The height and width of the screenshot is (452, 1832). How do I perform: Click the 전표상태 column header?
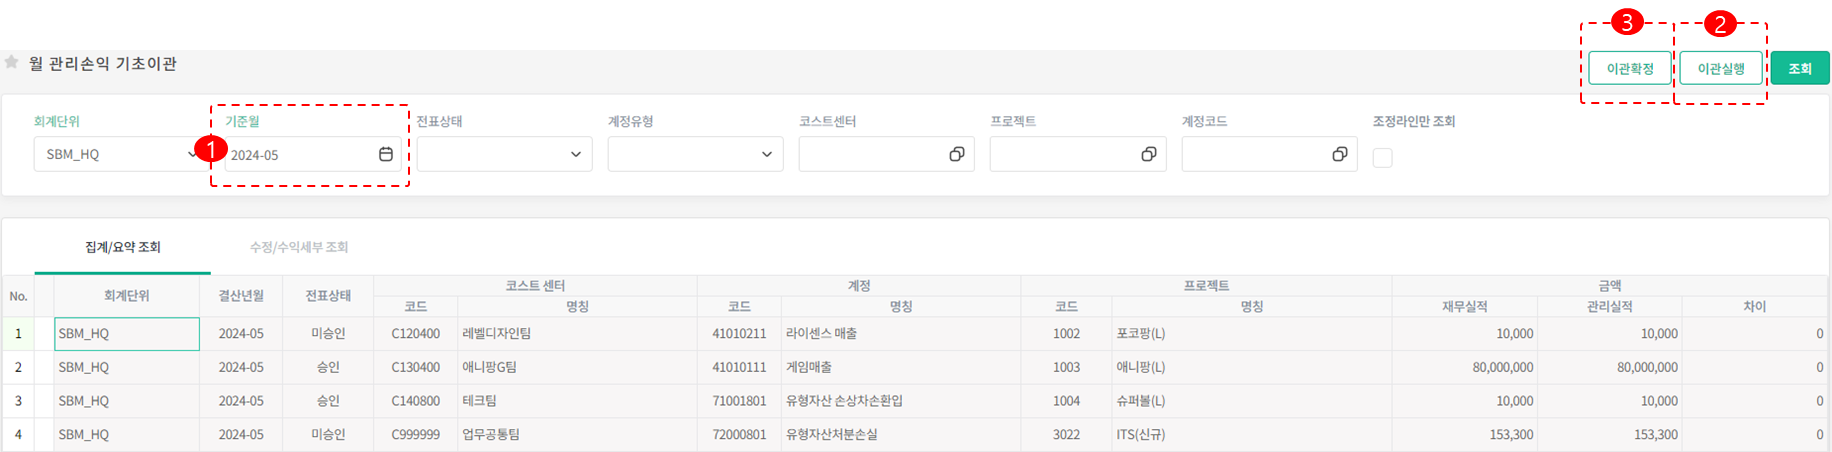click(x=328, y=296)
